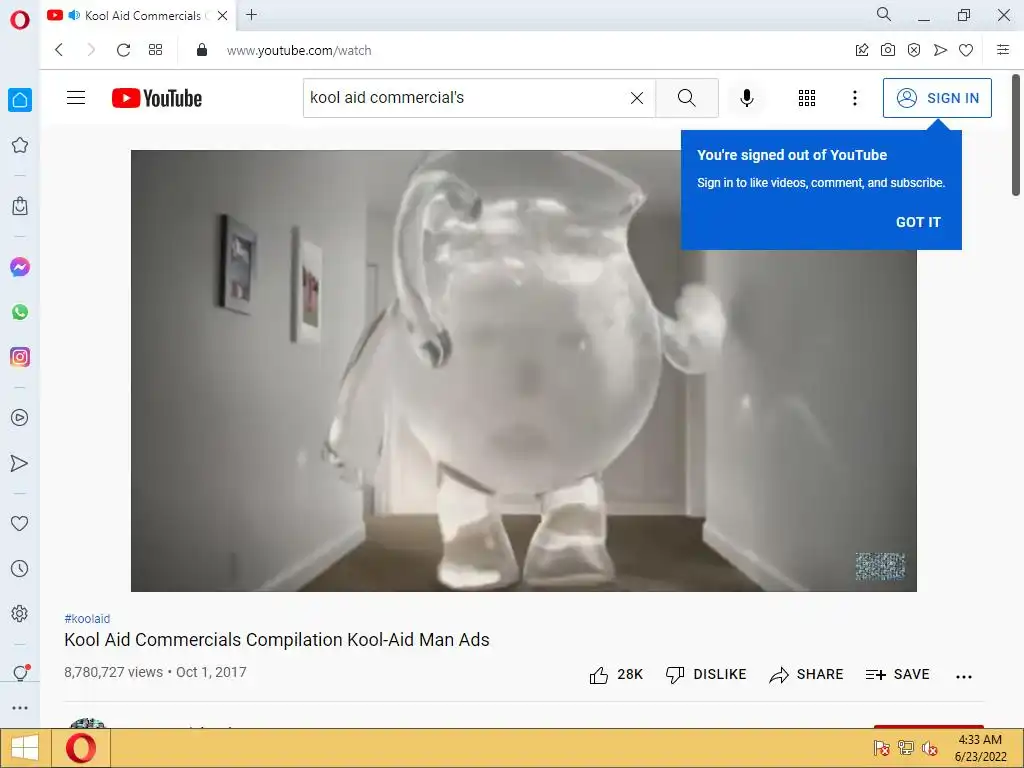This screenshot has width=1024, height=768.
Task: Open volume speaker icon in tray
Action: click(x=930, y=748)
